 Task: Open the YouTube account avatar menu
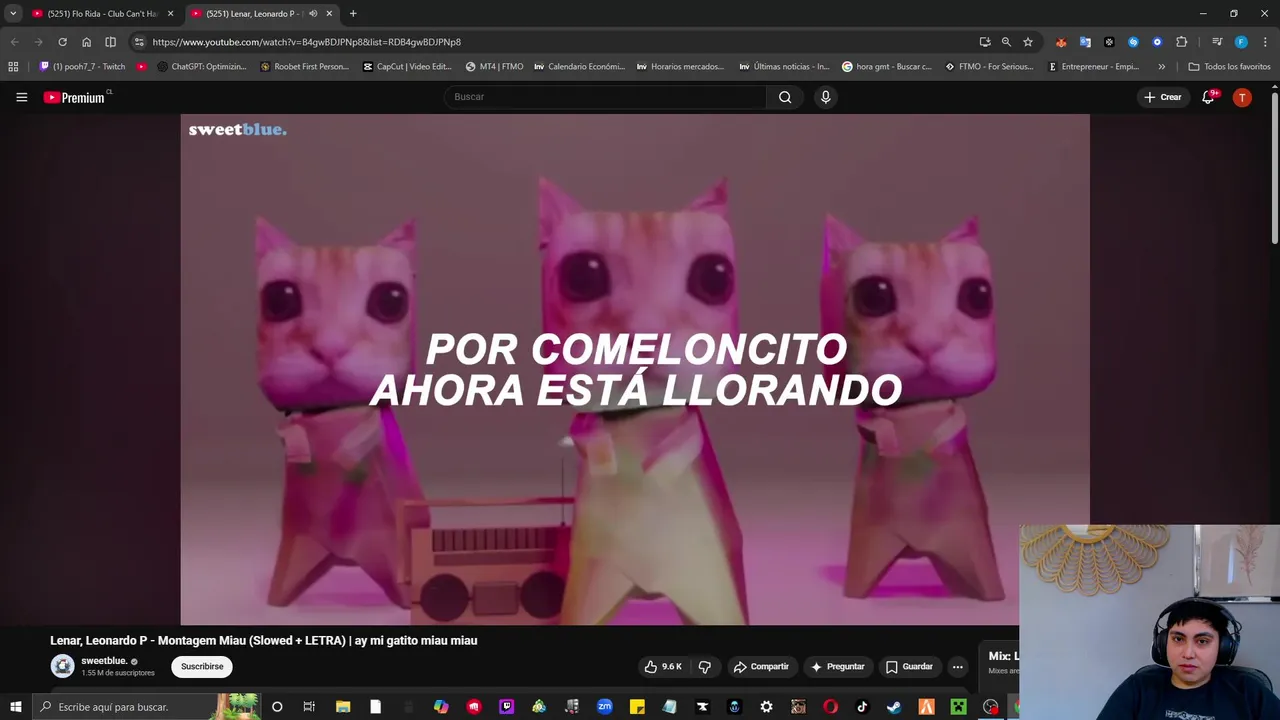1242,97
